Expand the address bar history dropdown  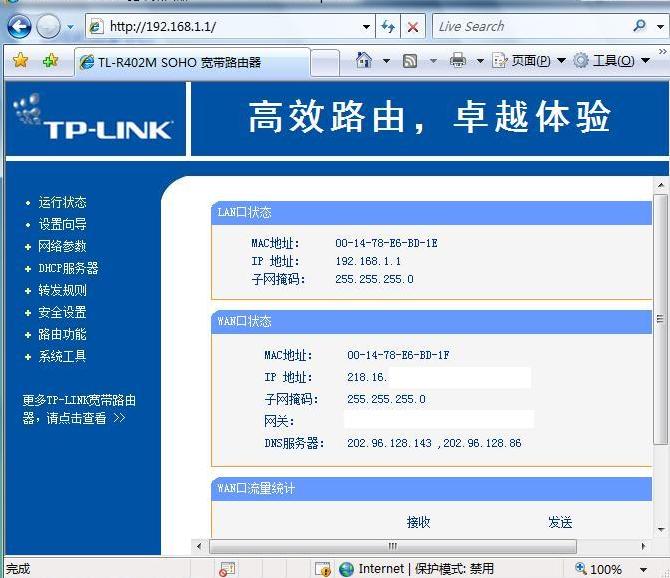click(366, 27)
